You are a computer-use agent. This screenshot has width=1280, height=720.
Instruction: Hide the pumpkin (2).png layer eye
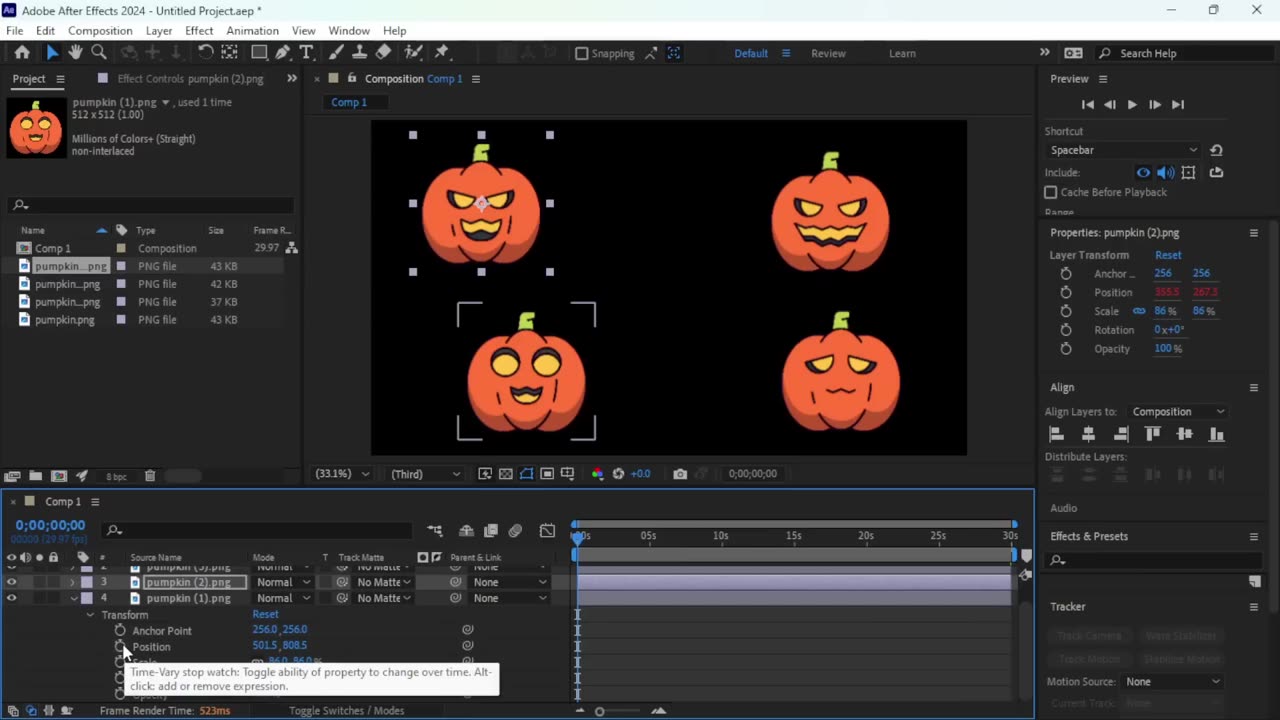click(x=11, y=582)
